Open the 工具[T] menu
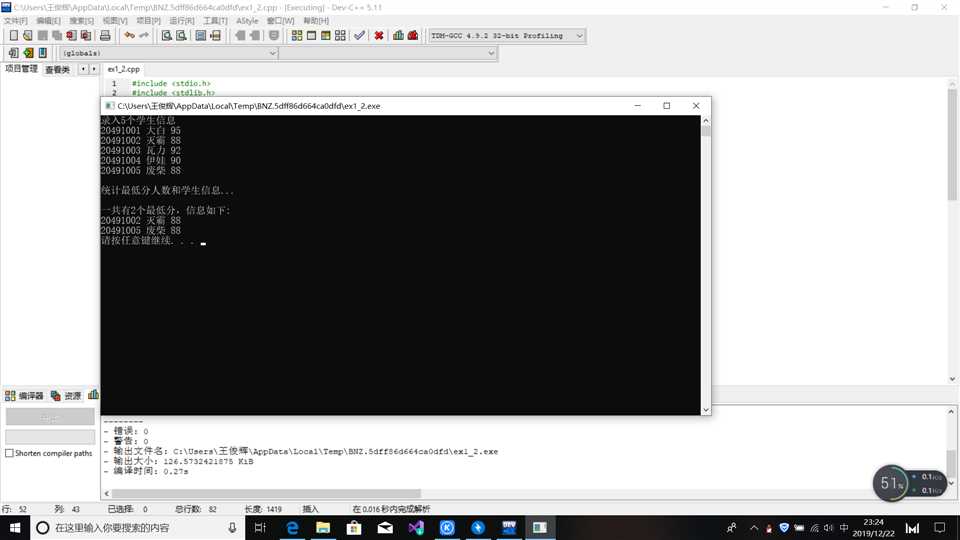 (x=215, y=21)
